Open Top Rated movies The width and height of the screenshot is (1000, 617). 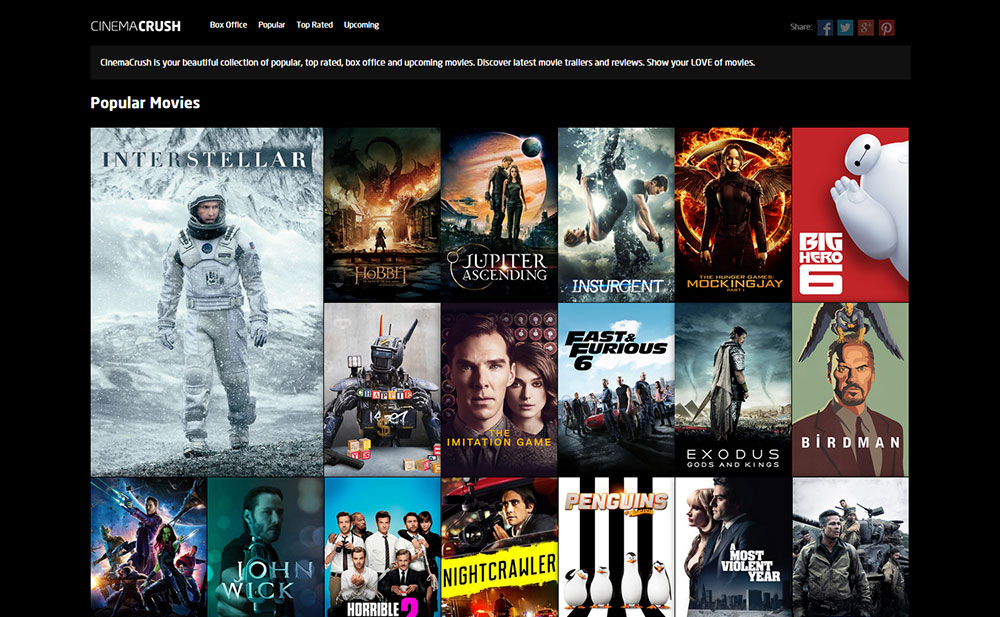pos(315,25)
